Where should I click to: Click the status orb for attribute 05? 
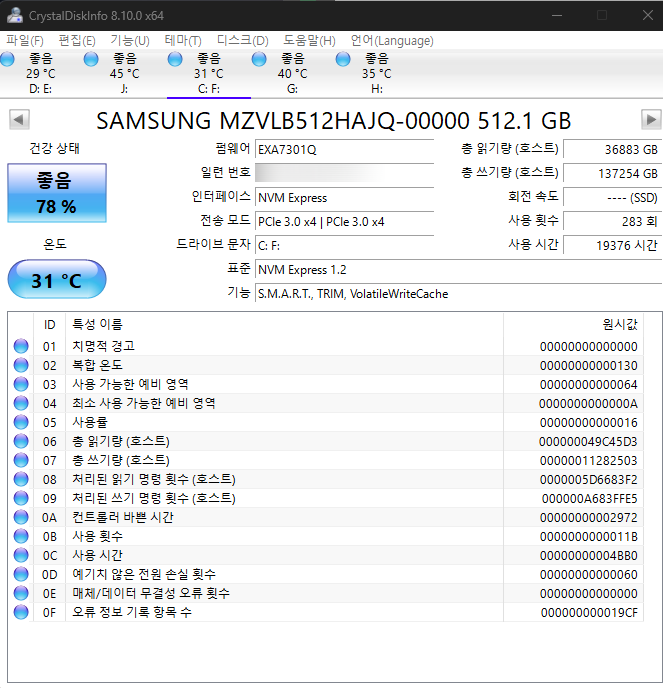[21, 422]
